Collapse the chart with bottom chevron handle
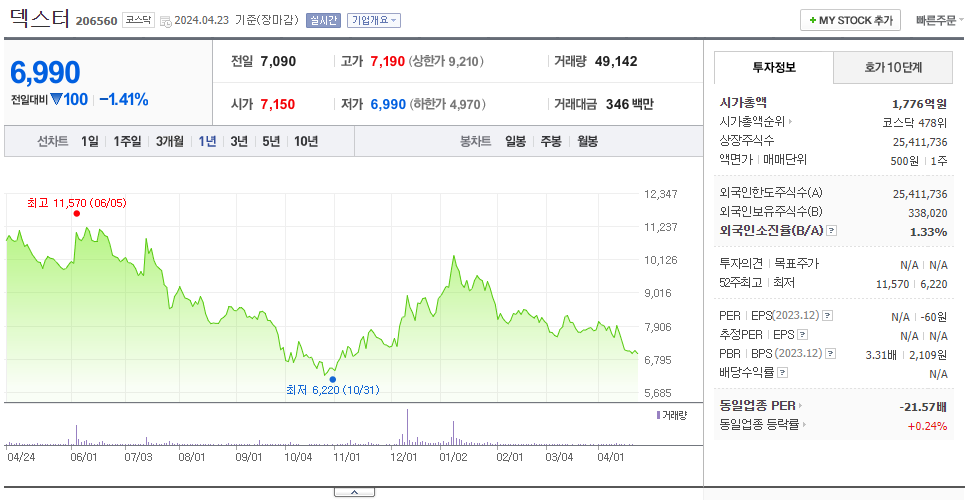Image resolution: width=968 pixels, height=500 pixels. click(x=354, y=492)
